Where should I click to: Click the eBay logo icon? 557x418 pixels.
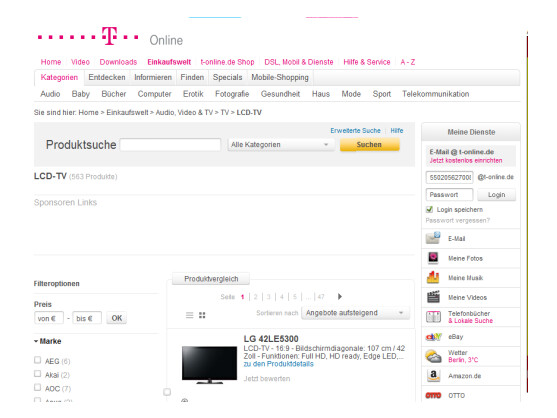click(x=433, y=336)
